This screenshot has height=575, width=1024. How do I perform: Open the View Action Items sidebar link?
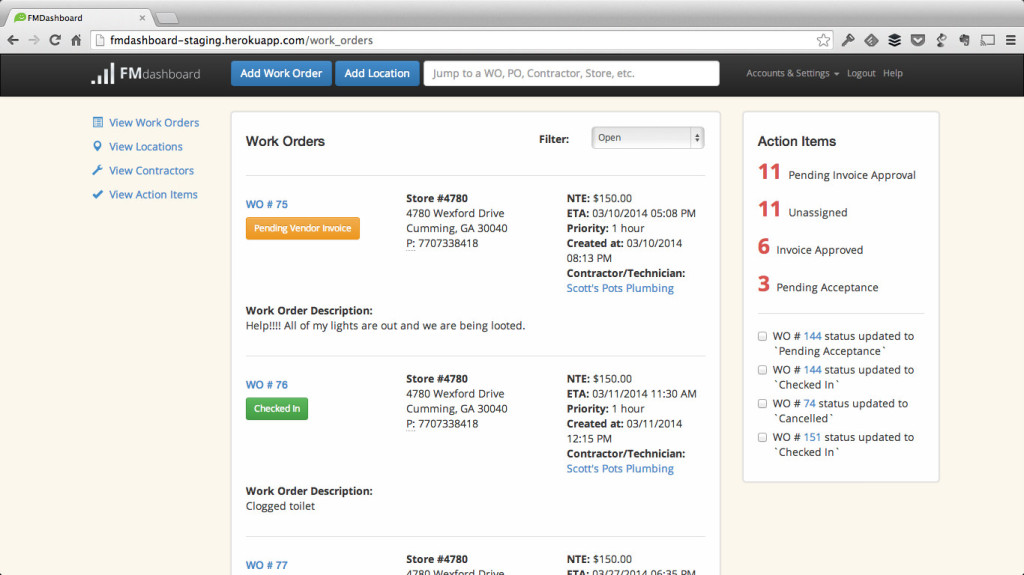point(153,194)
